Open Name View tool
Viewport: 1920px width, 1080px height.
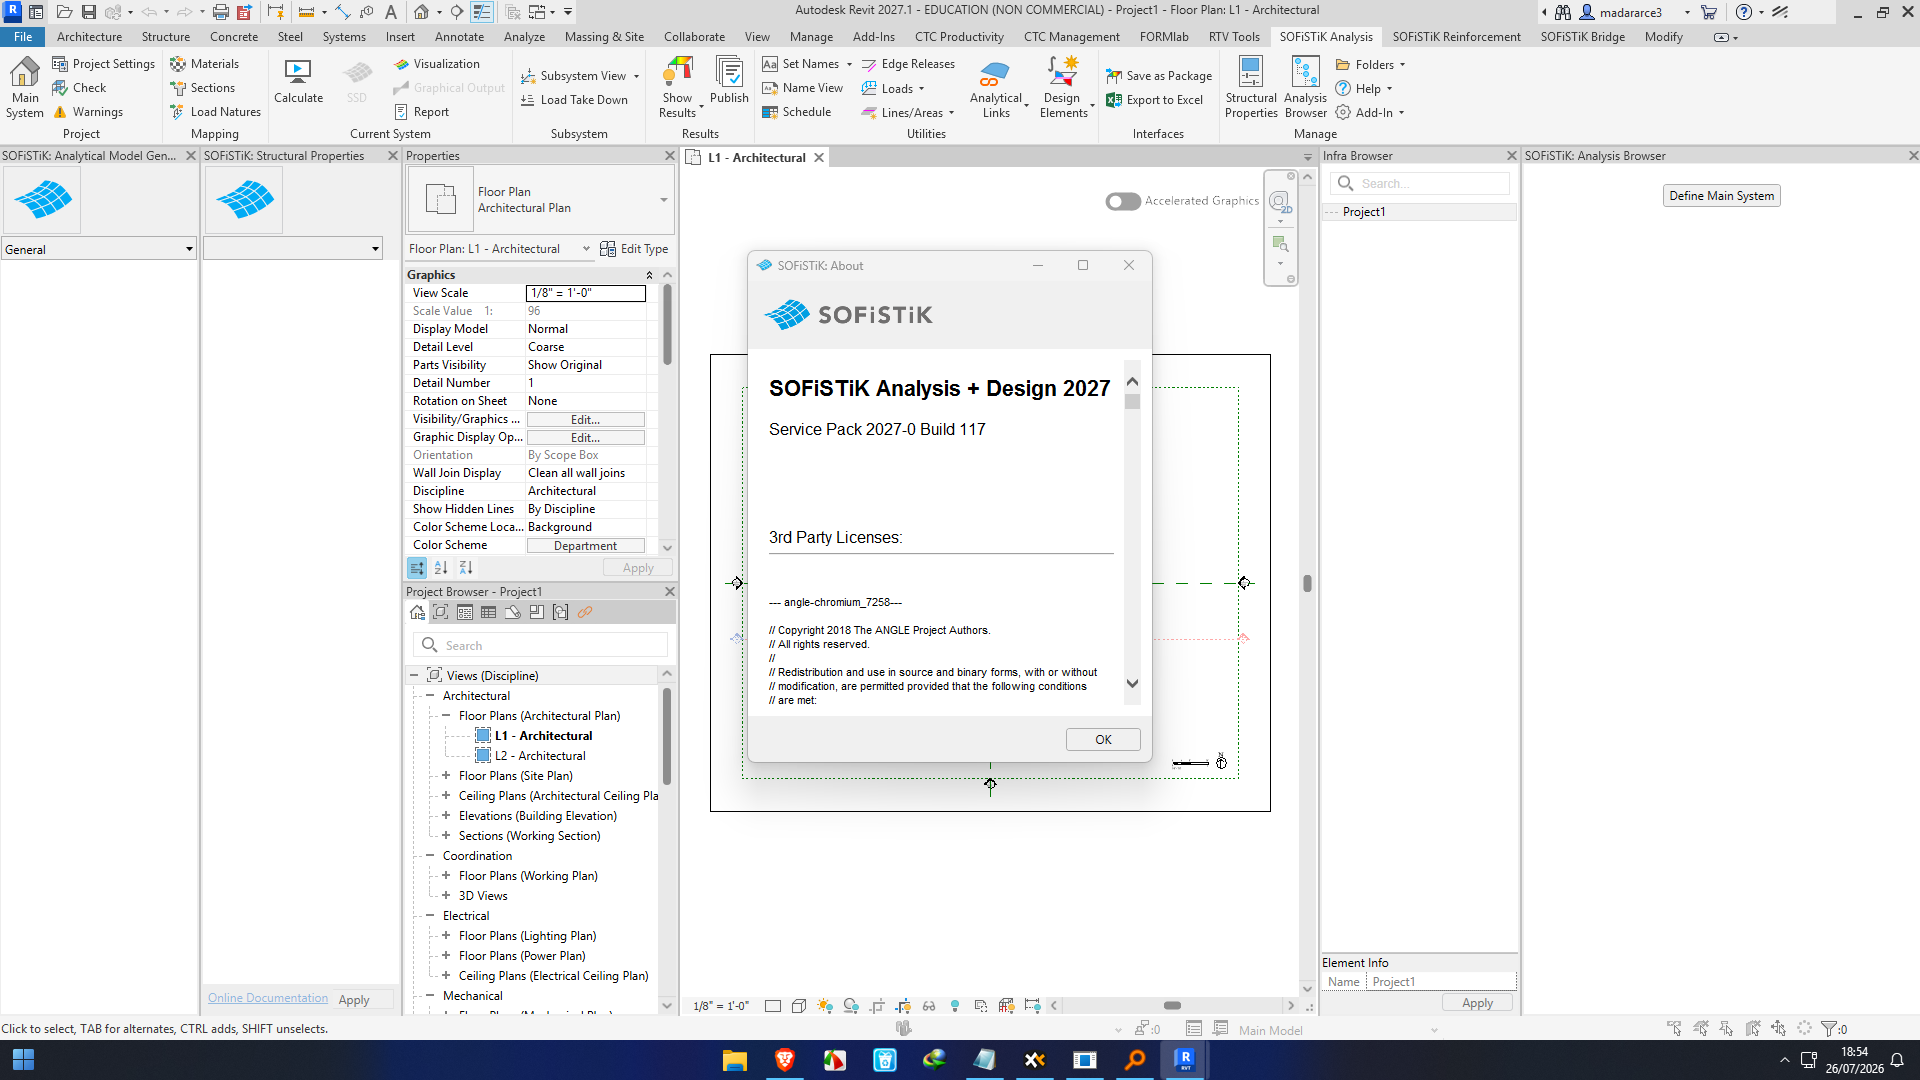pos(802,88)
